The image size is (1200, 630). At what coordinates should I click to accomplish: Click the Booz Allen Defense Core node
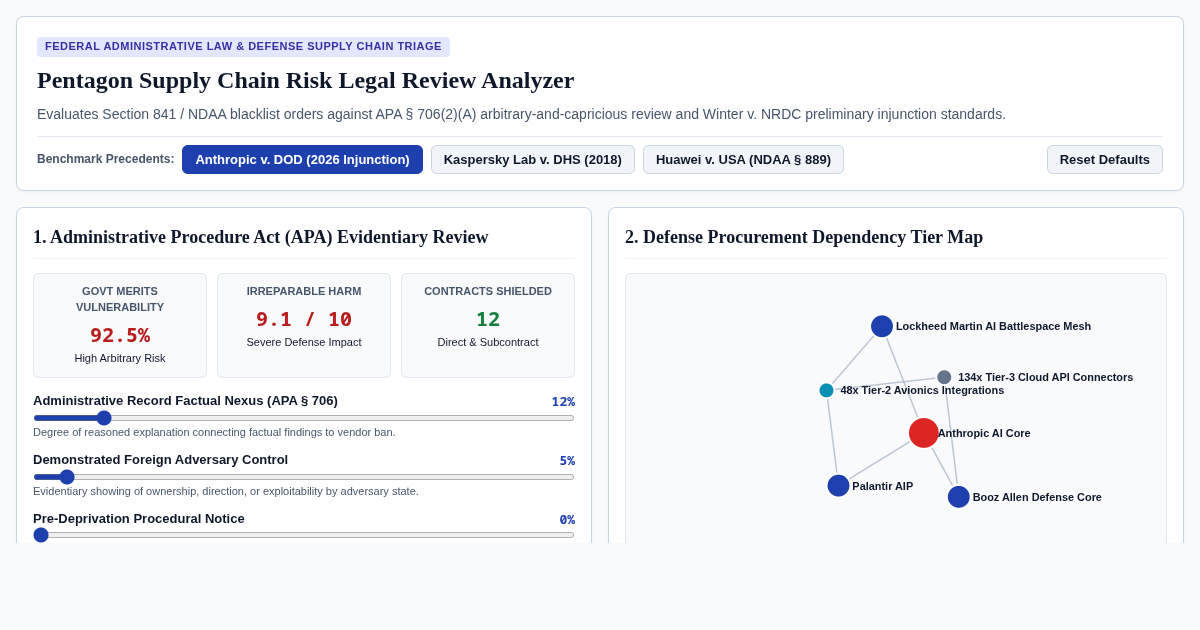coord(959,497)
